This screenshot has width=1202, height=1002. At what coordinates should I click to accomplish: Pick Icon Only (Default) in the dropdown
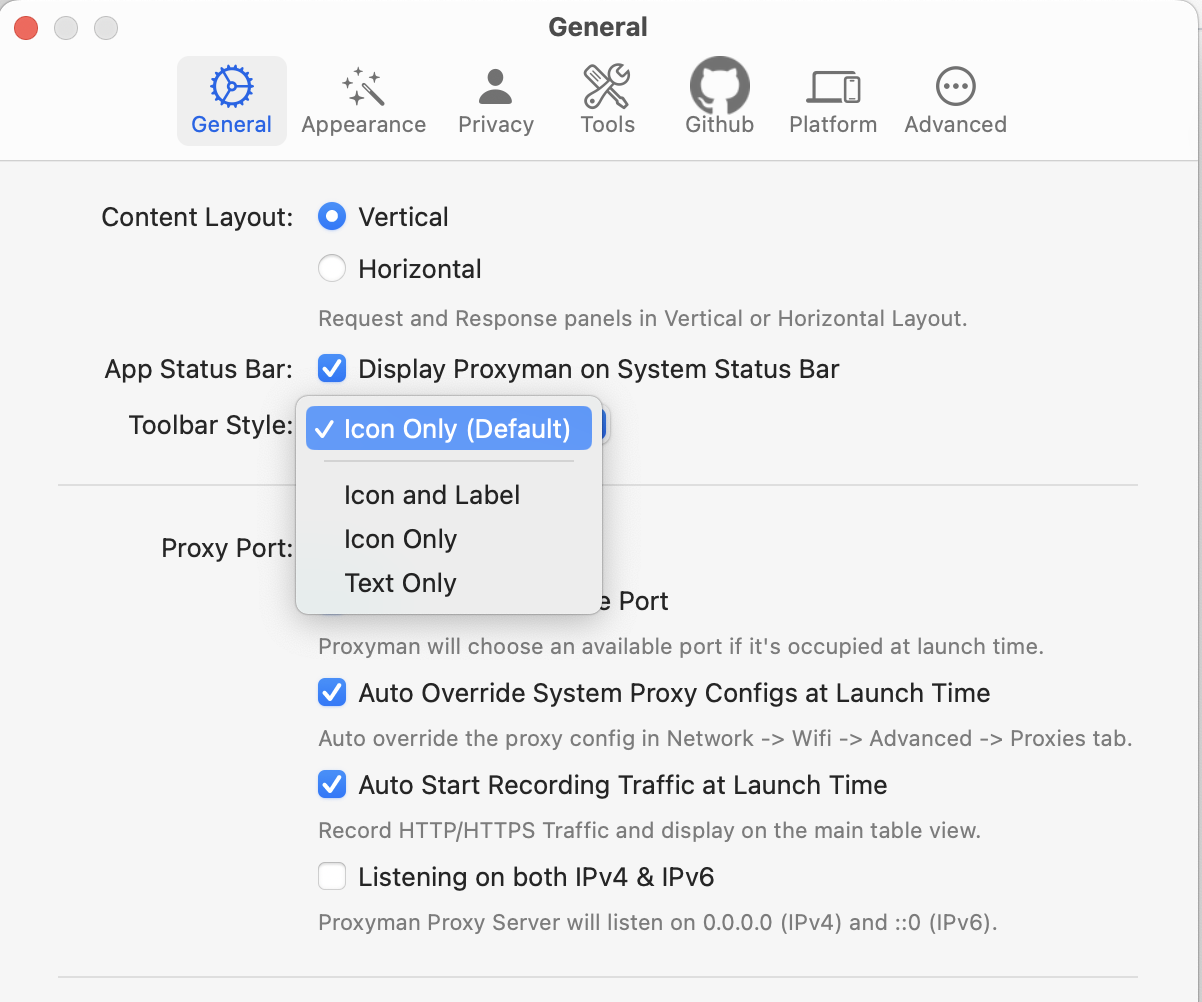(x=448, y=428)
